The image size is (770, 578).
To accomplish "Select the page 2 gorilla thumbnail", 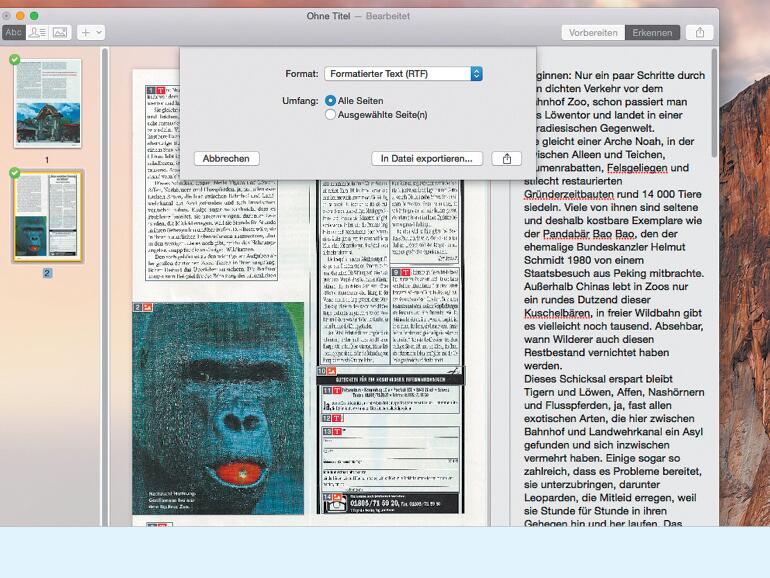I will point(48,216).
